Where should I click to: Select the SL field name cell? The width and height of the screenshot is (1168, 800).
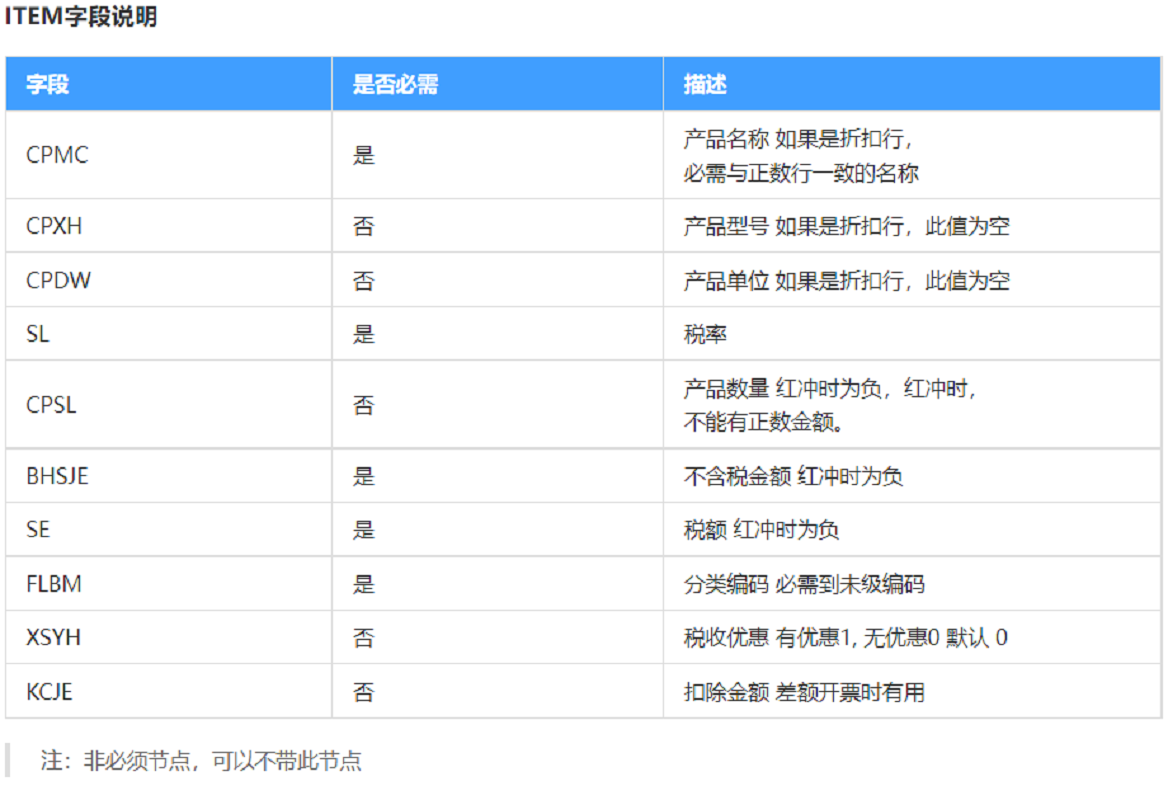click(x=37, y=334)
